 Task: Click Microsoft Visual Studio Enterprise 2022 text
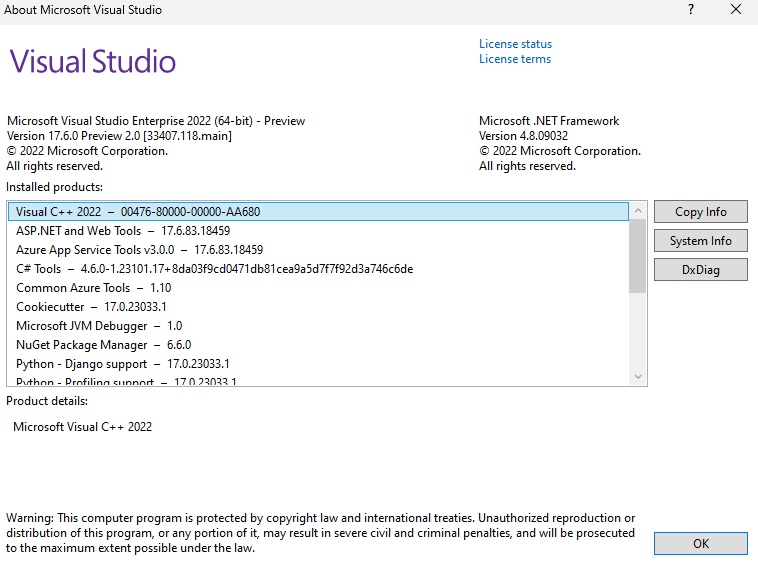[x=156, y=121]
